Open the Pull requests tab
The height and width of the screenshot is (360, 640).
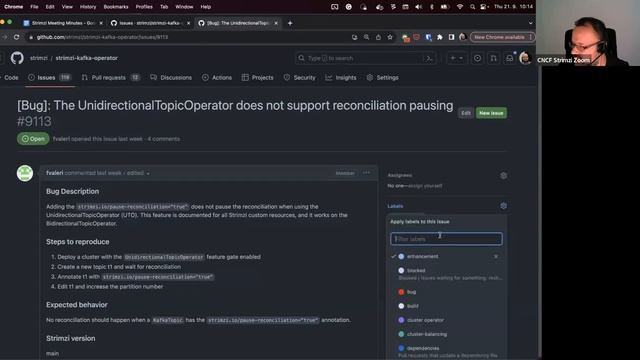click(110, 78)
